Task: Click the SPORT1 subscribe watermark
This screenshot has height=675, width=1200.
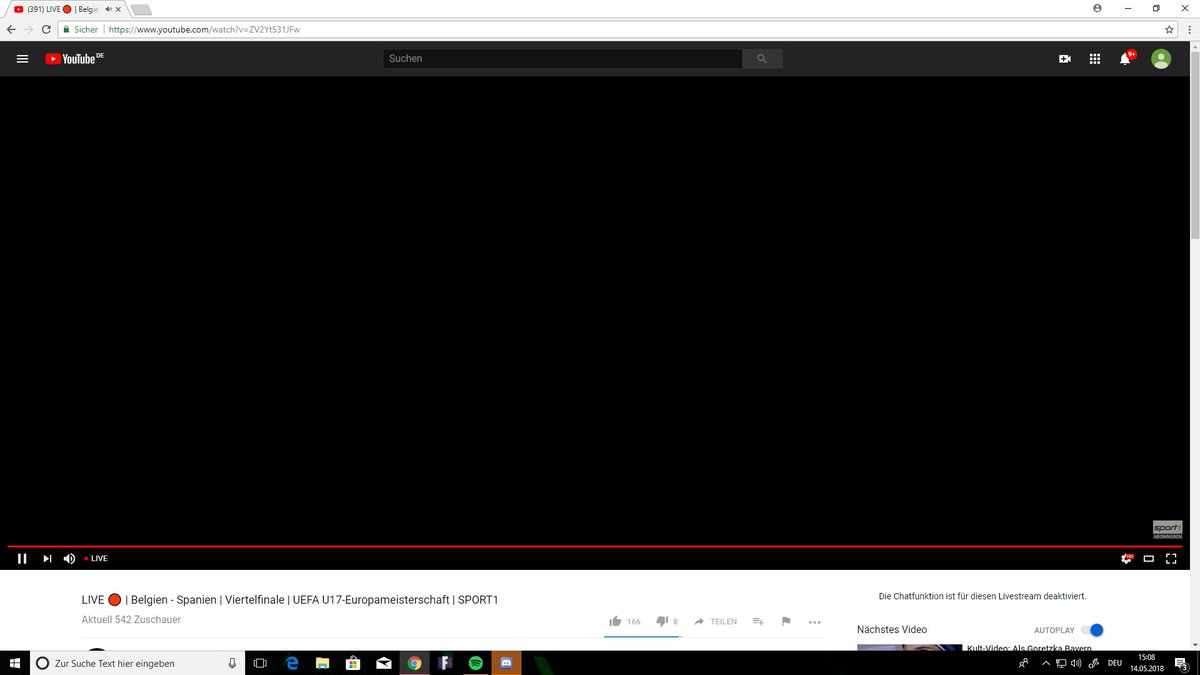Action: [x=1167, y=530]
